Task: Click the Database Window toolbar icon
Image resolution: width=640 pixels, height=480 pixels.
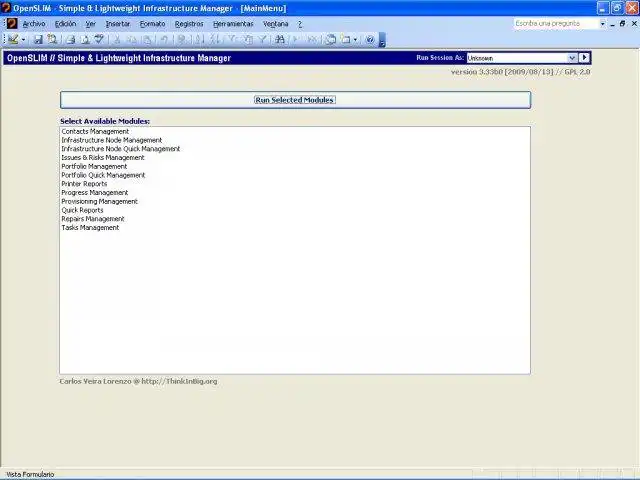Action: pyautogui.click(x=331, y=39)
